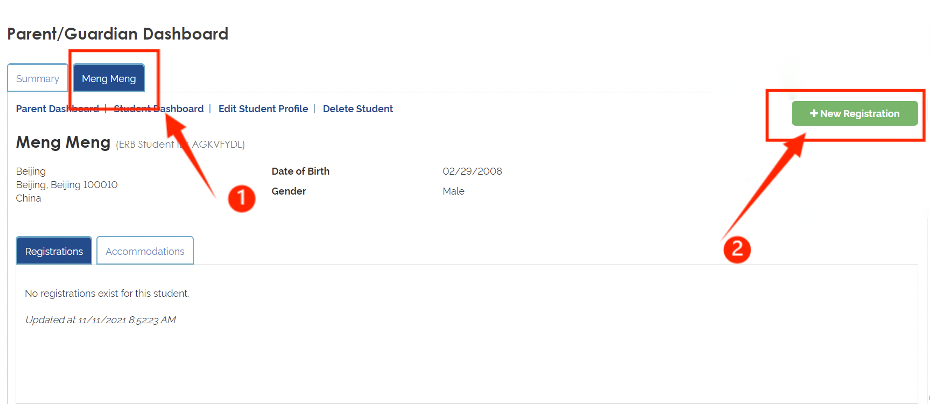This screenshot has width=930, height=407.
Task: Click the large Meng Meng name heading
Action: coord(63,143)
